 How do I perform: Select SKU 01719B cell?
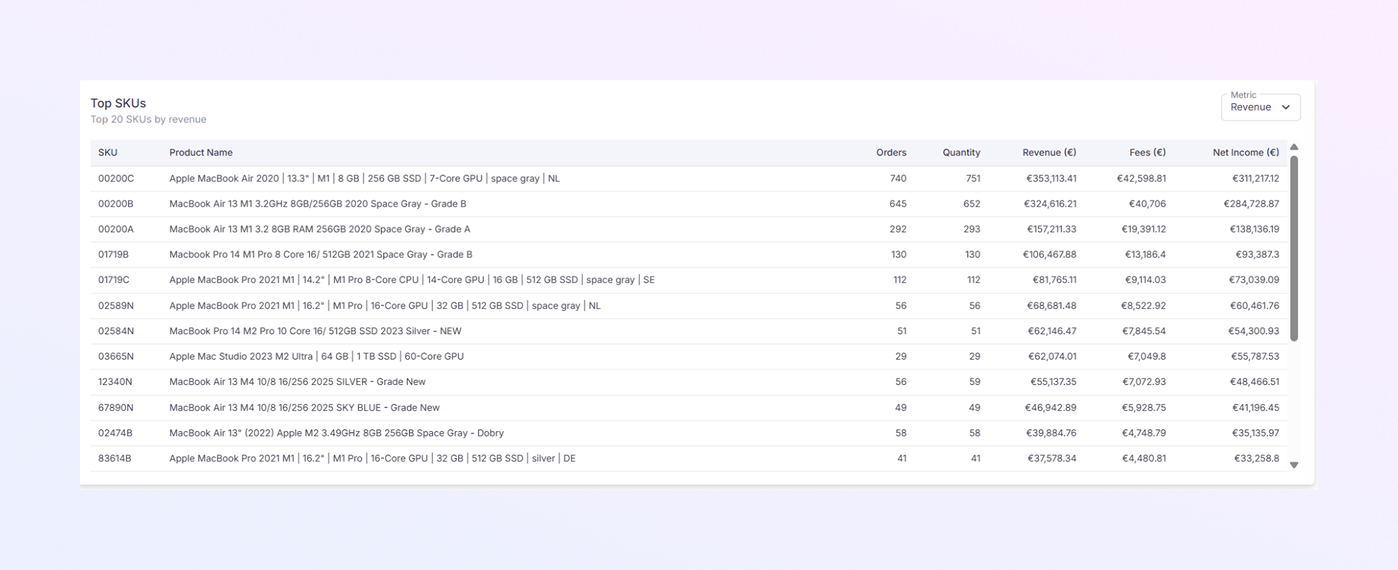click(x=114, y=255)
